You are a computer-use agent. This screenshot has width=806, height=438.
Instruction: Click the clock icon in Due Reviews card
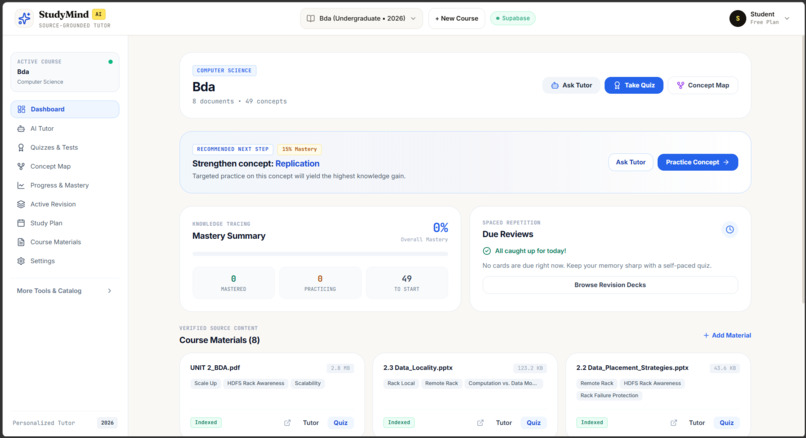729,229
